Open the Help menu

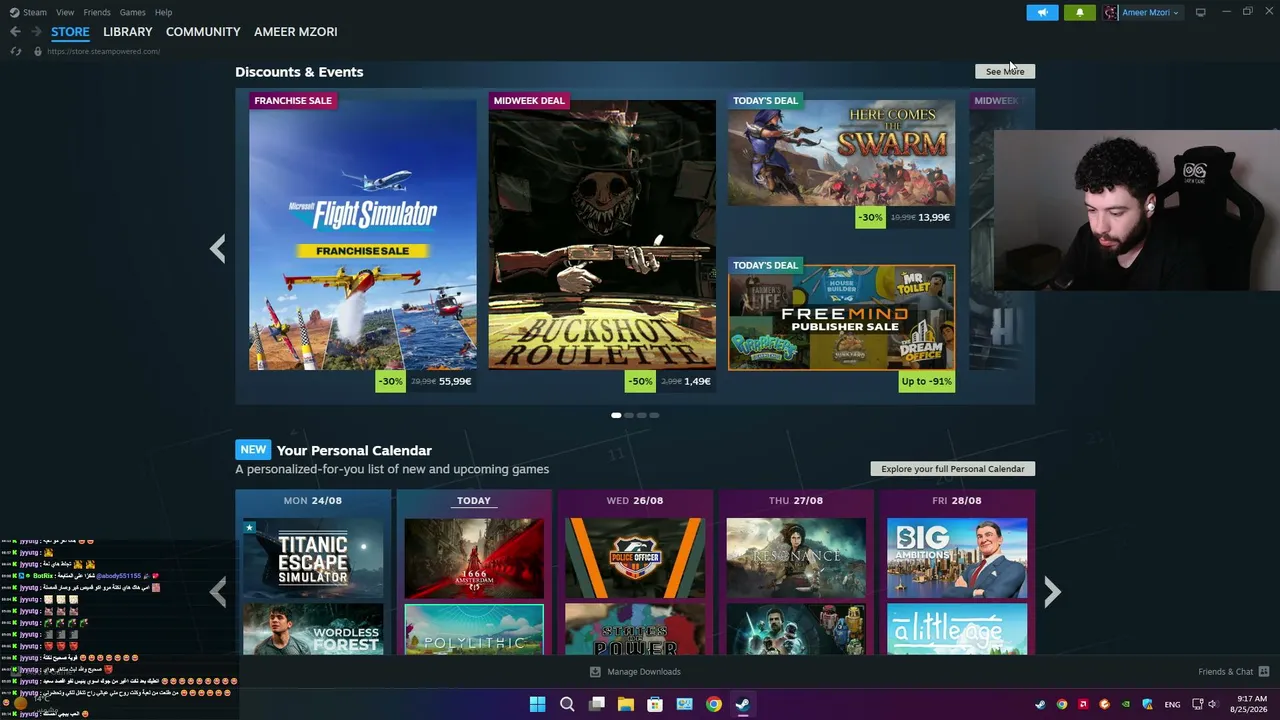pos(163,12)
